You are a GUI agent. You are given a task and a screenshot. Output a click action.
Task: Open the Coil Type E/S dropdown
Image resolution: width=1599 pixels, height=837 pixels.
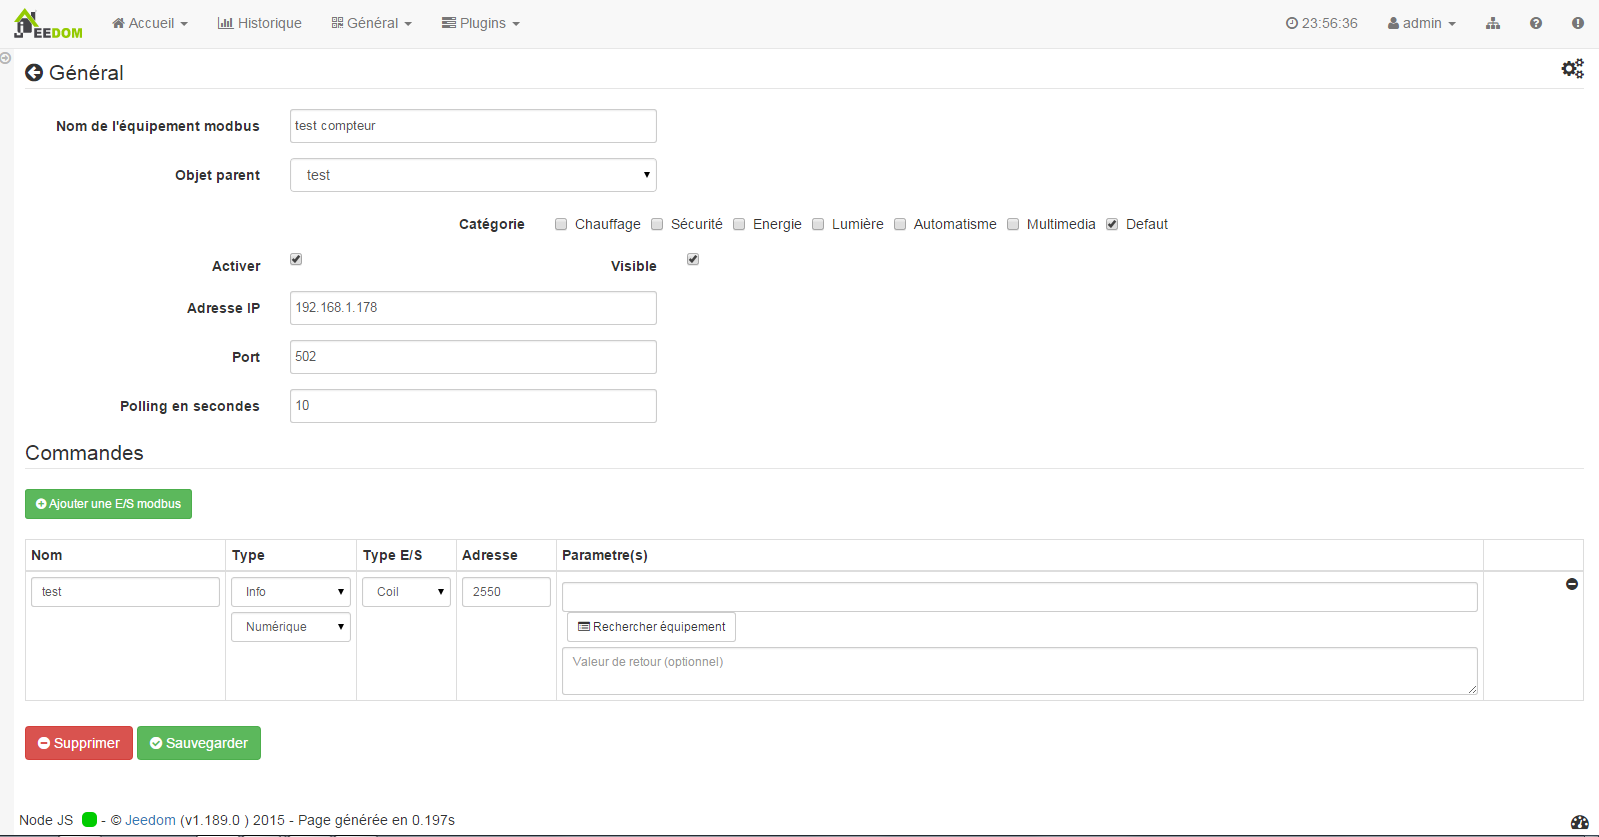pos(406,592)
